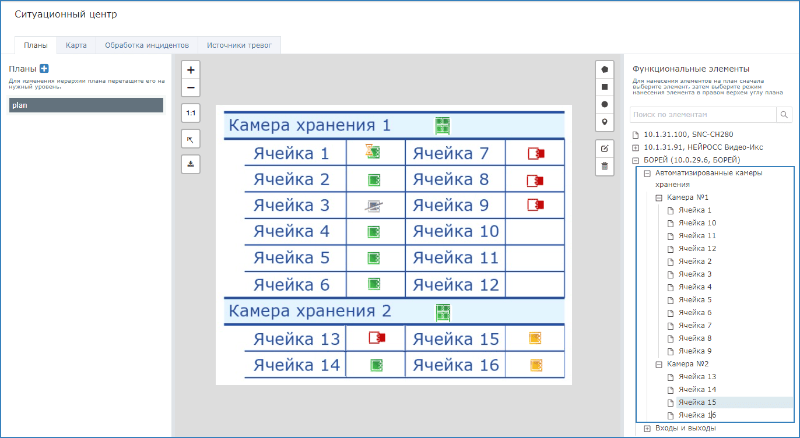The width and height of the screenshot is (800, 438).
Task: Select the plan item in plans list
Action: 86,105
